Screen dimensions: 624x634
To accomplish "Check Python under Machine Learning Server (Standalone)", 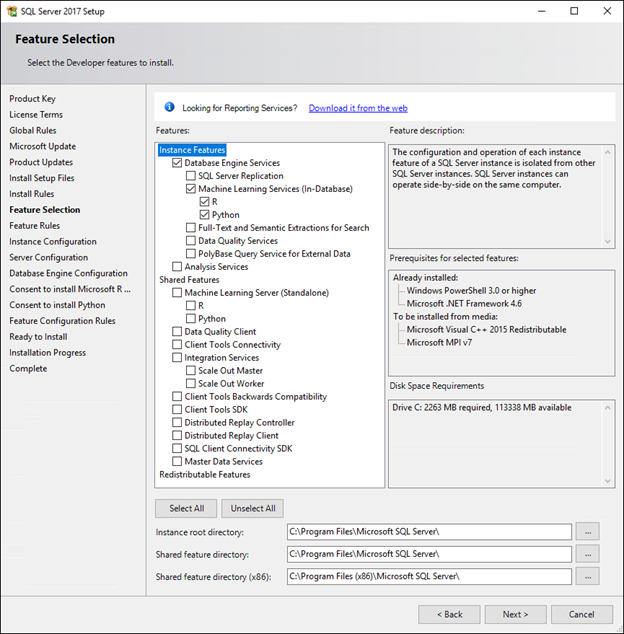I will click(190, 319).
